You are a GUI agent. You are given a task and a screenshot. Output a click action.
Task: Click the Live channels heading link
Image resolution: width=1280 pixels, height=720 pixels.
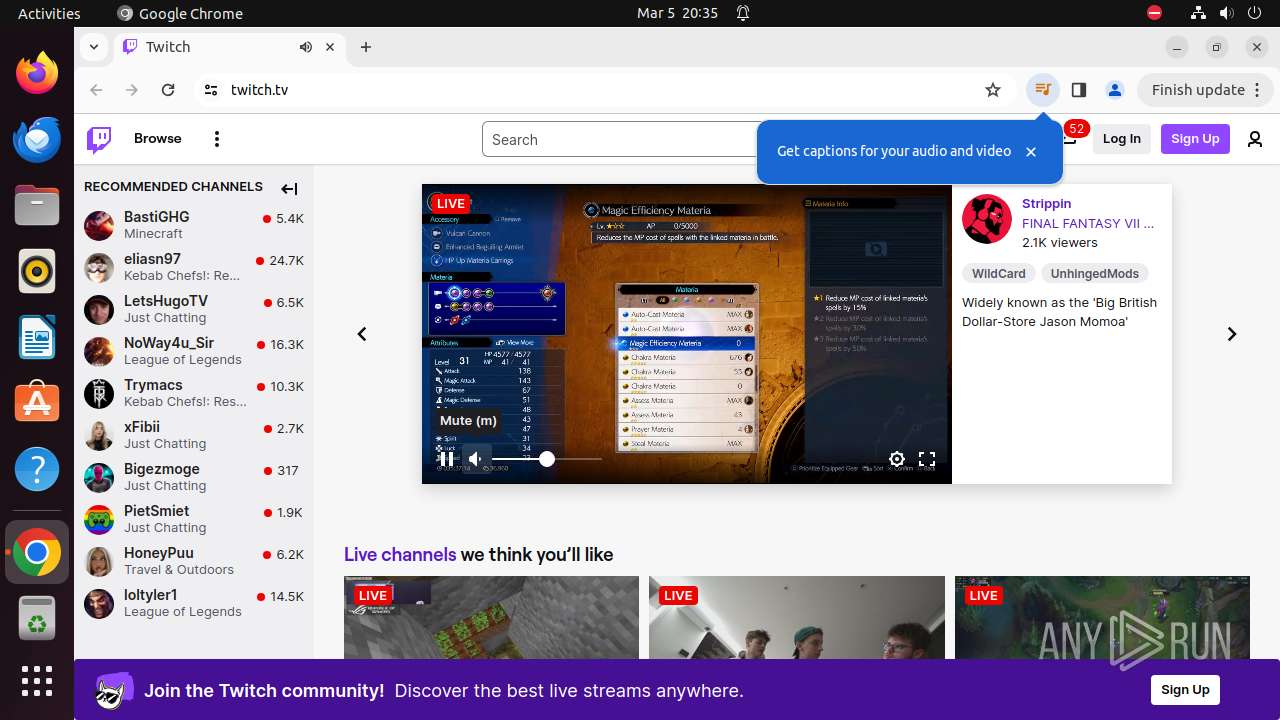[400, 555]
